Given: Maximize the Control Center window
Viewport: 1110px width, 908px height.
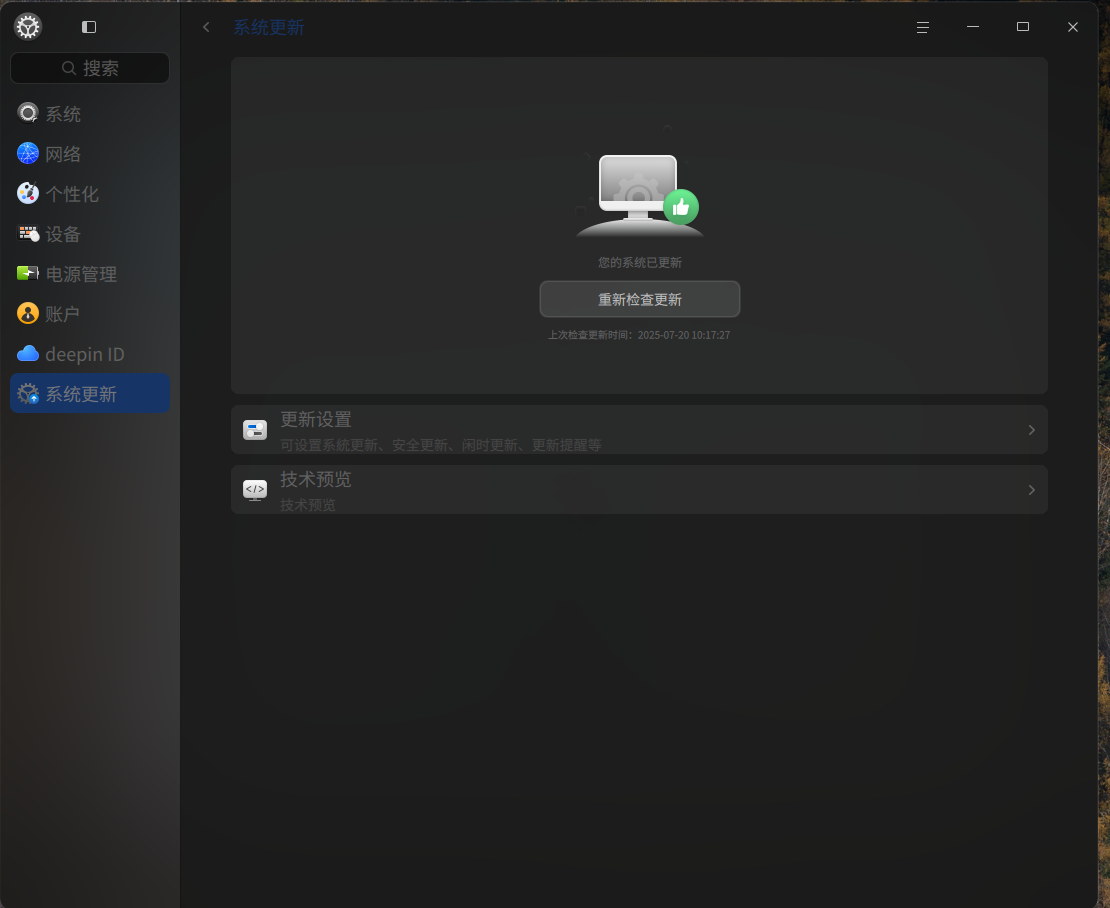Looking at the screenshot, I should click(1023, 27).
